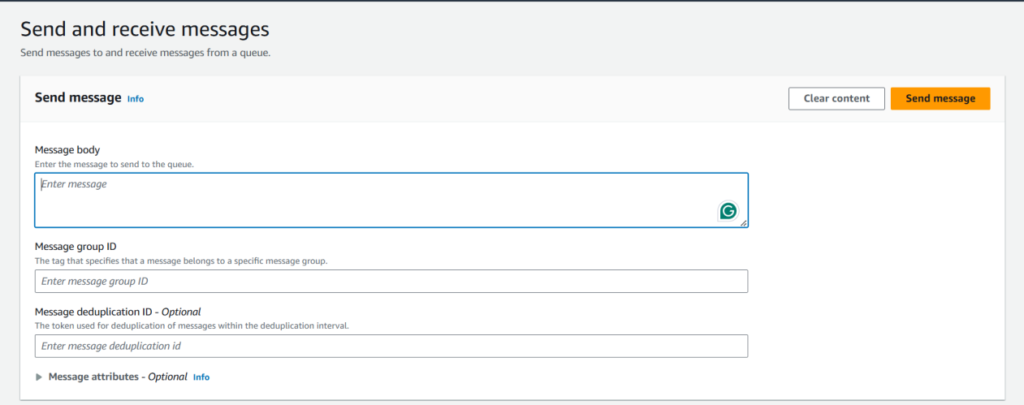
Task: Expand the Message attributes triangle arrow
Action: 40,377
